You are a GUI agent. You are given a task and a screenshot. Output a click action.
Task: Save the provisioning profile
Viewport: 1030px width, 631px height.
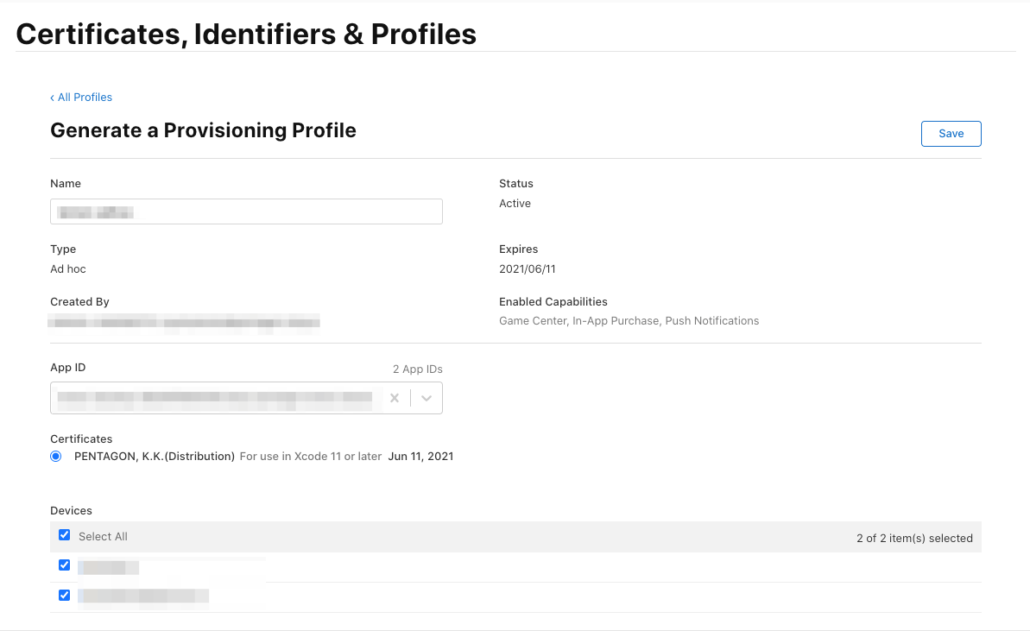point(950,134)
